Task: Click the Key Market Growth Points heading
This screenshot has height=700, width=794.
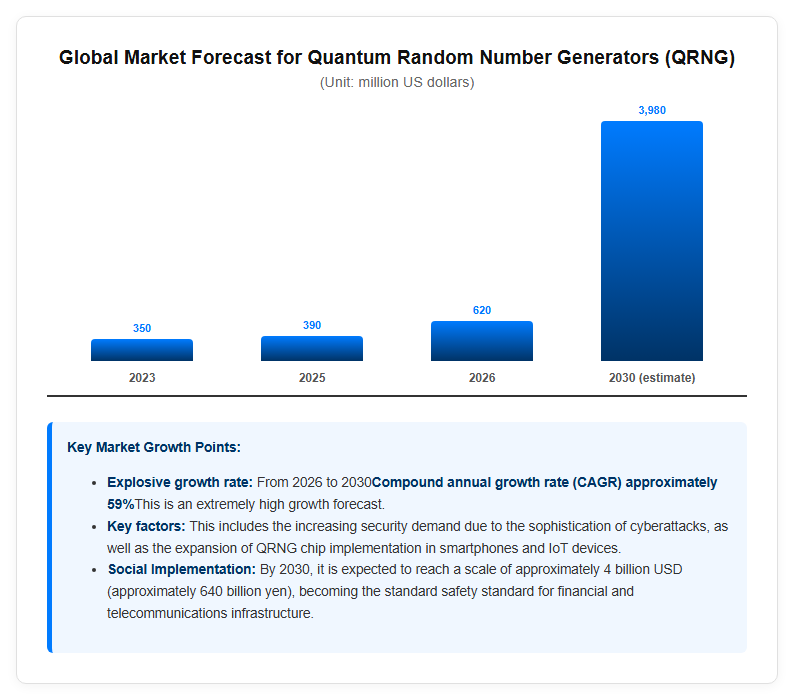Action: point(154,447)
